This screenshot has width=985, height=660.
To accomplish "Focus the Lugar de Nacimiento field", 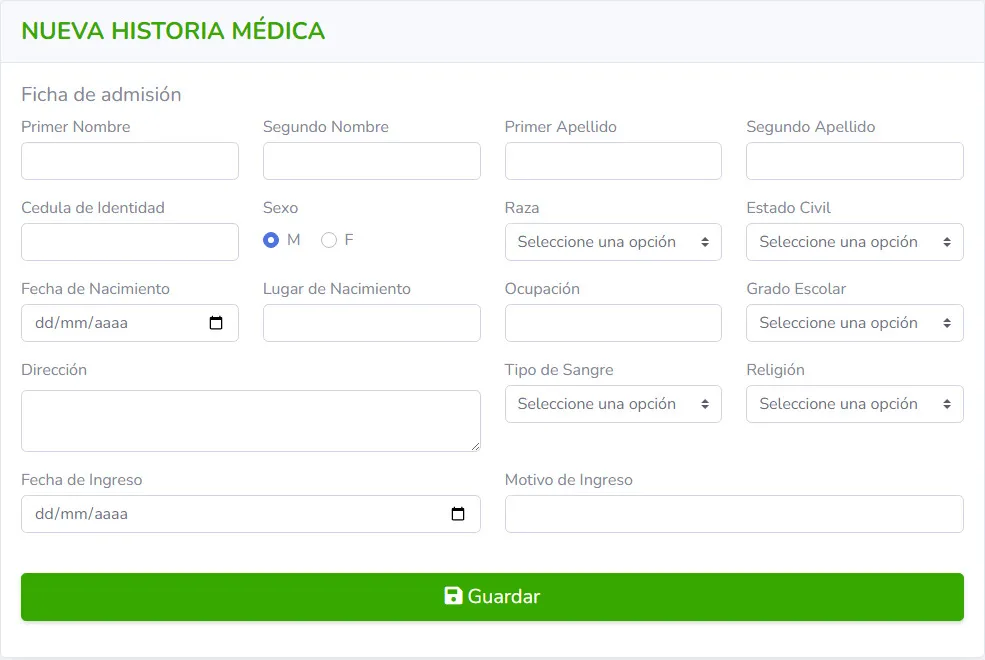I will coord(371,323).
